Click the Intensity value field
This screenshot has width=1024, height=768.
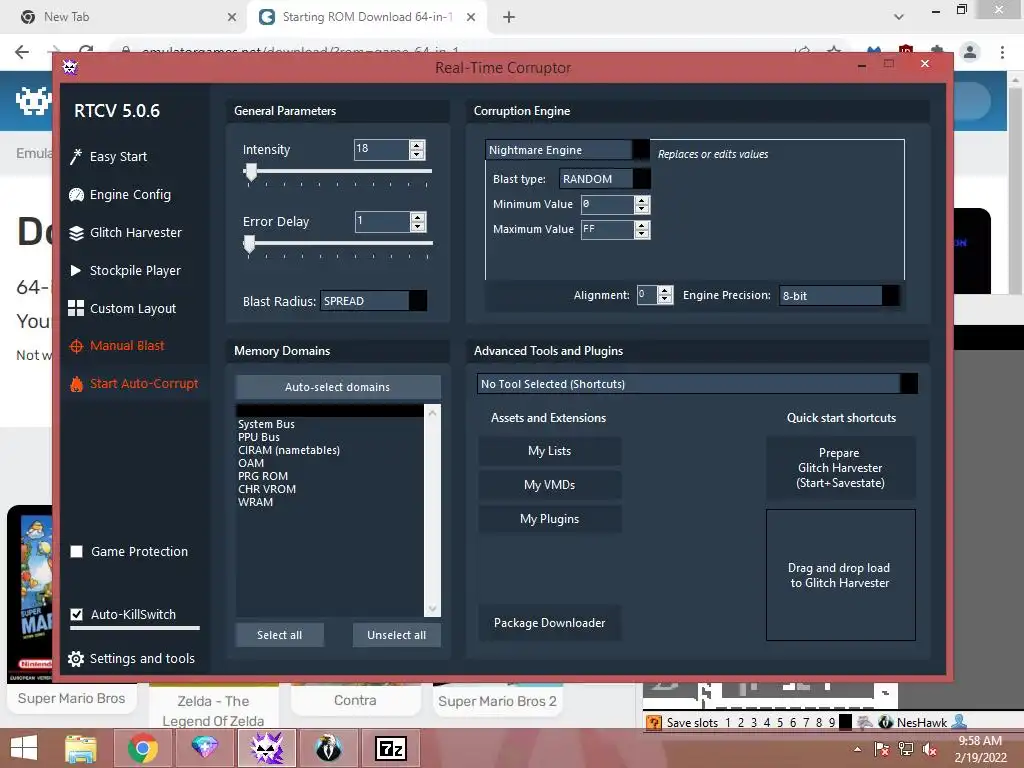(x=381, y=150)
